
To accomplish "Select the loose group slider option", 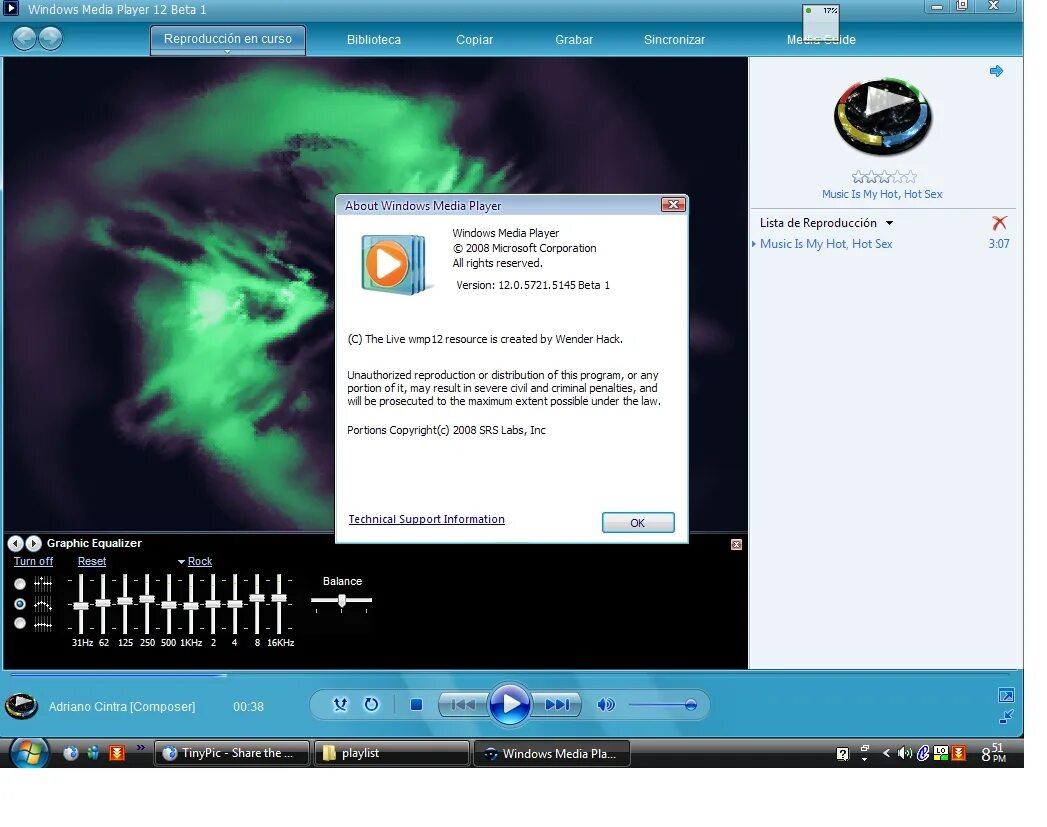I will coord(20,604).
